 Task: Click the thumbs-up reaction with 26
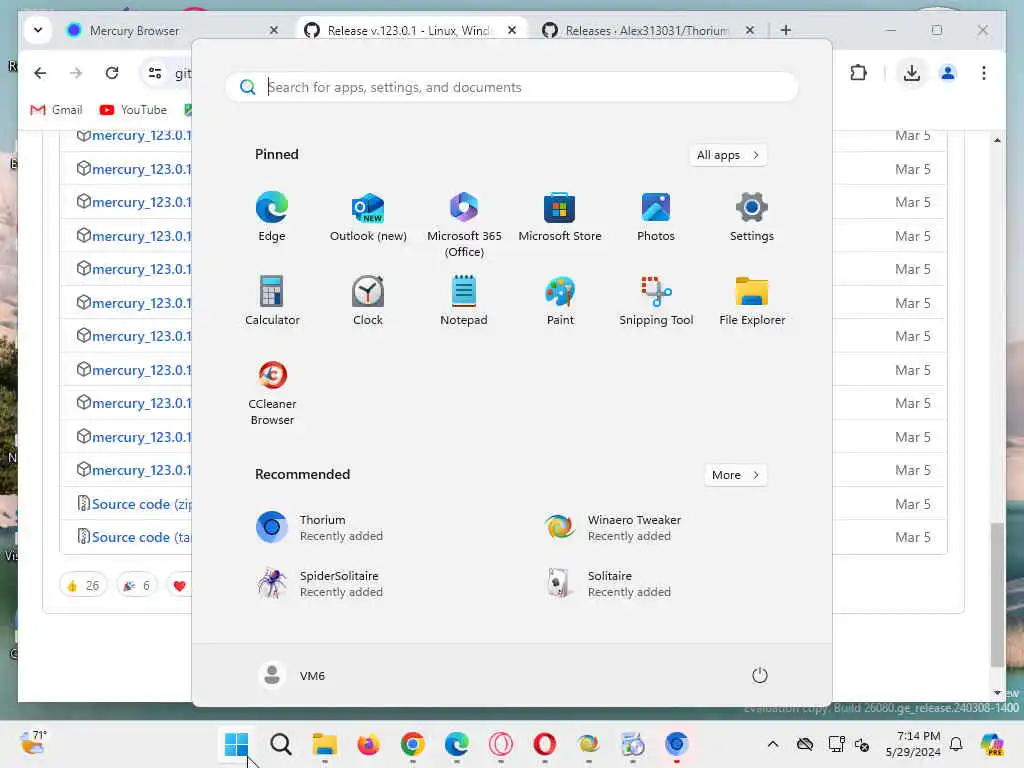[x=83, y=586]
